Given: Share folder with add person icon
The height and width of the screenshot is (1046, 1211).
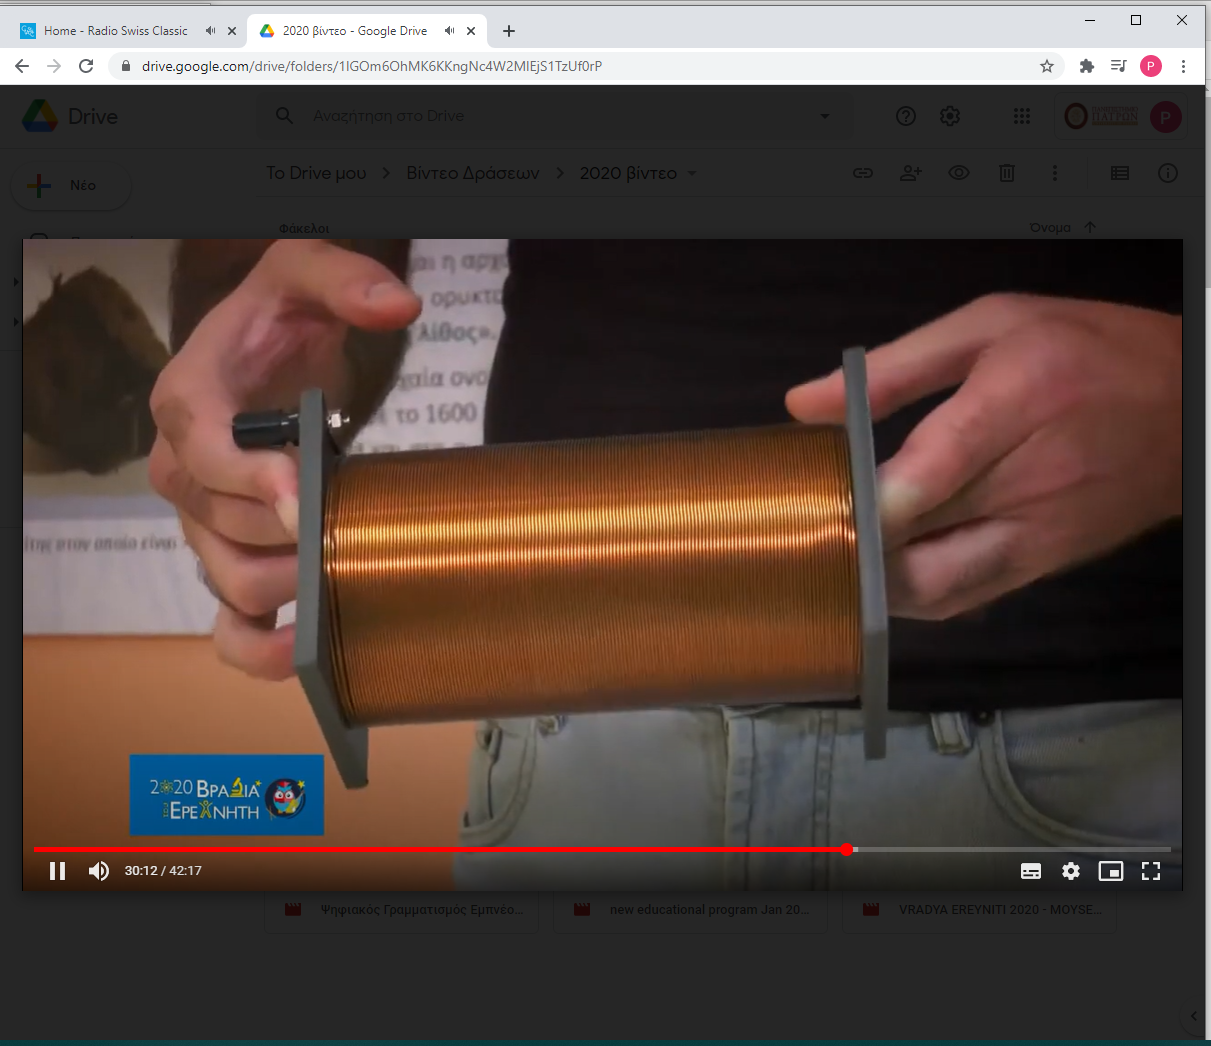Looking at the screenshot, I should tap(911, 173).
